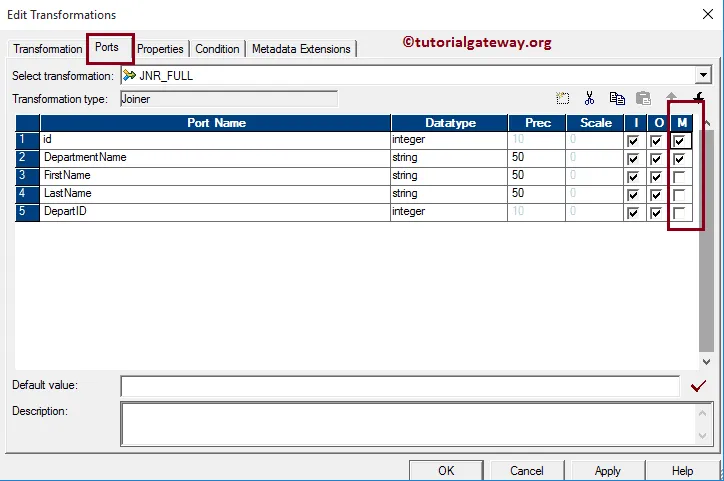
Task: Click the datatype cell for id row
Action: [449, 140]
